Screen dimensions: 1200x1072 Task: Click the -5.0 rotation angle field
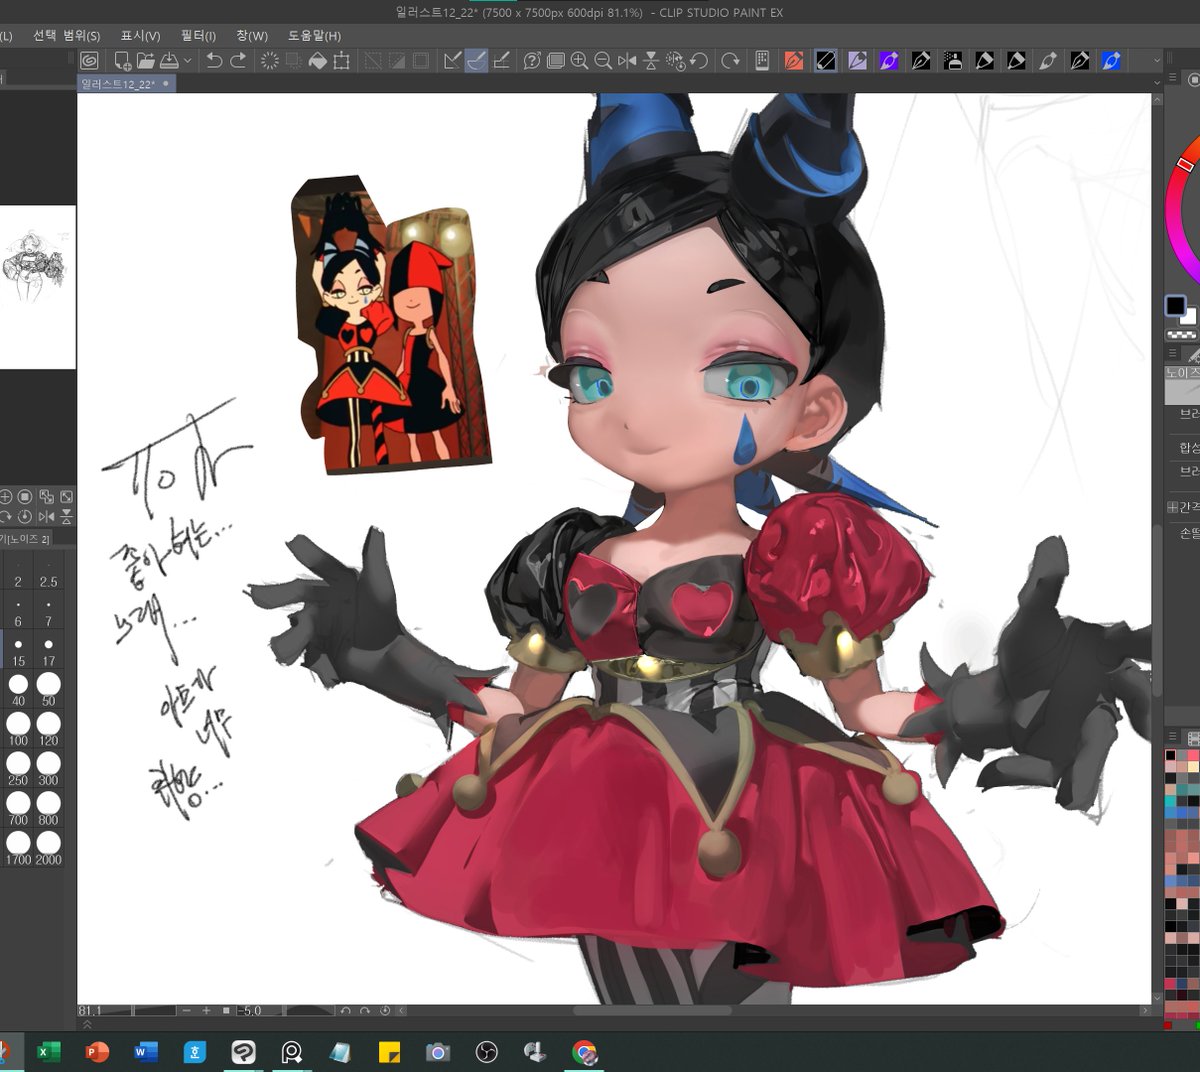(260, 1011)
